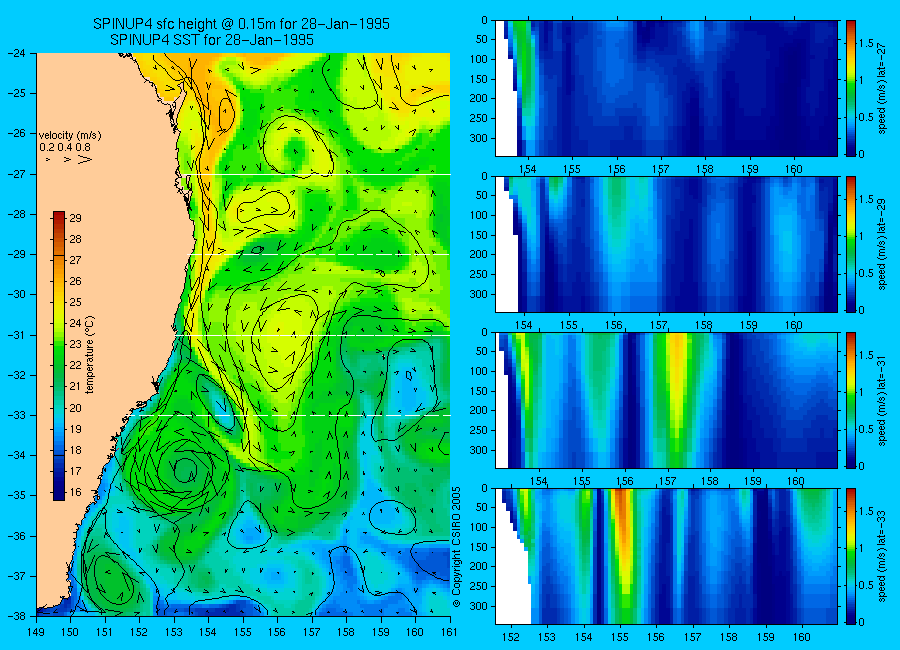Screen dimensions: 900x650
Task: Click the 157 longitude label under the lat=-31 panel
Action: coord(668,481)
